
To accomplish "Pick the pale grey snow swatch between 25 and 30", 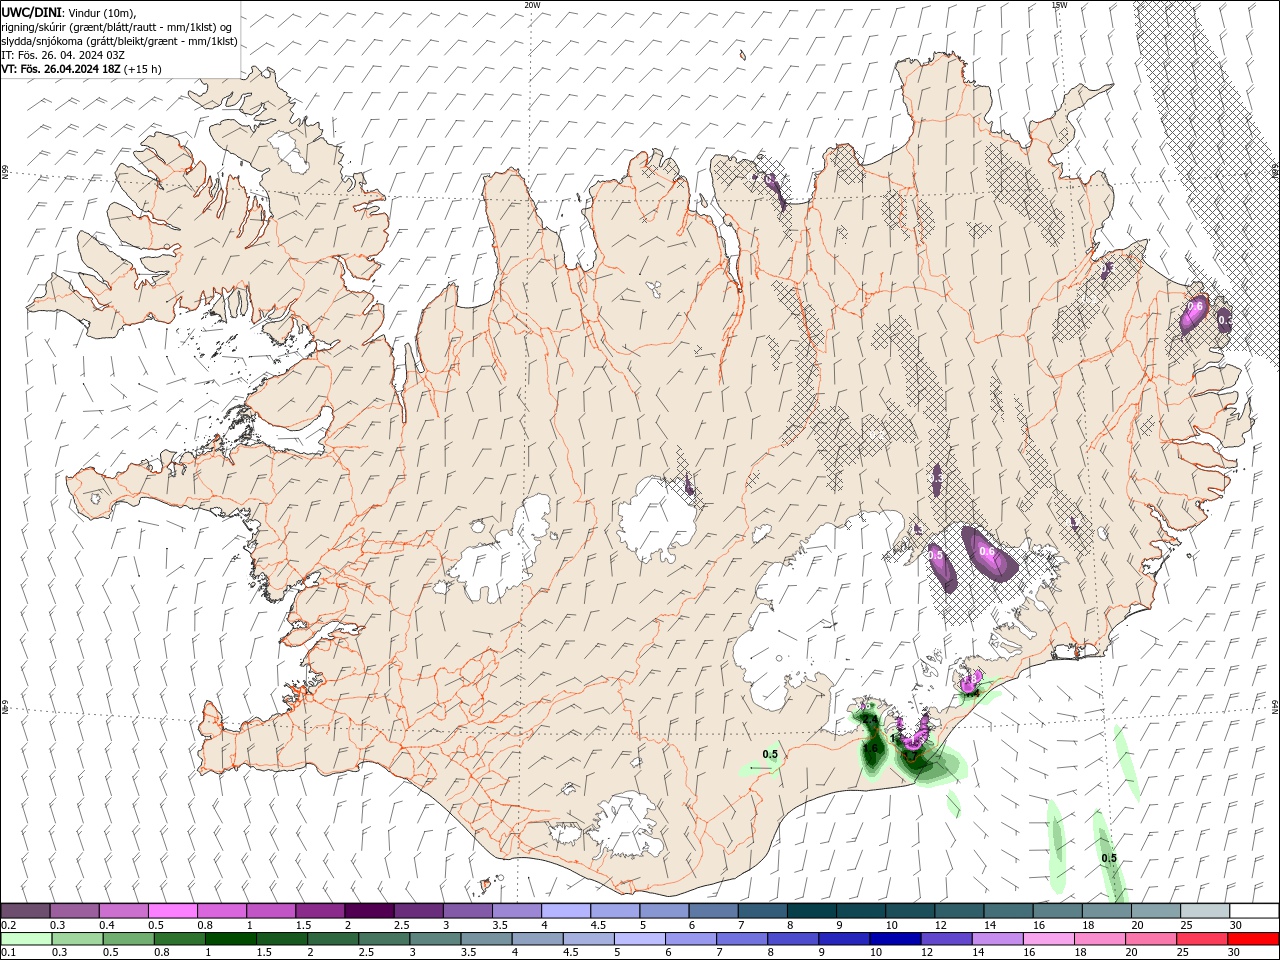I will (x=1205, y=910).
